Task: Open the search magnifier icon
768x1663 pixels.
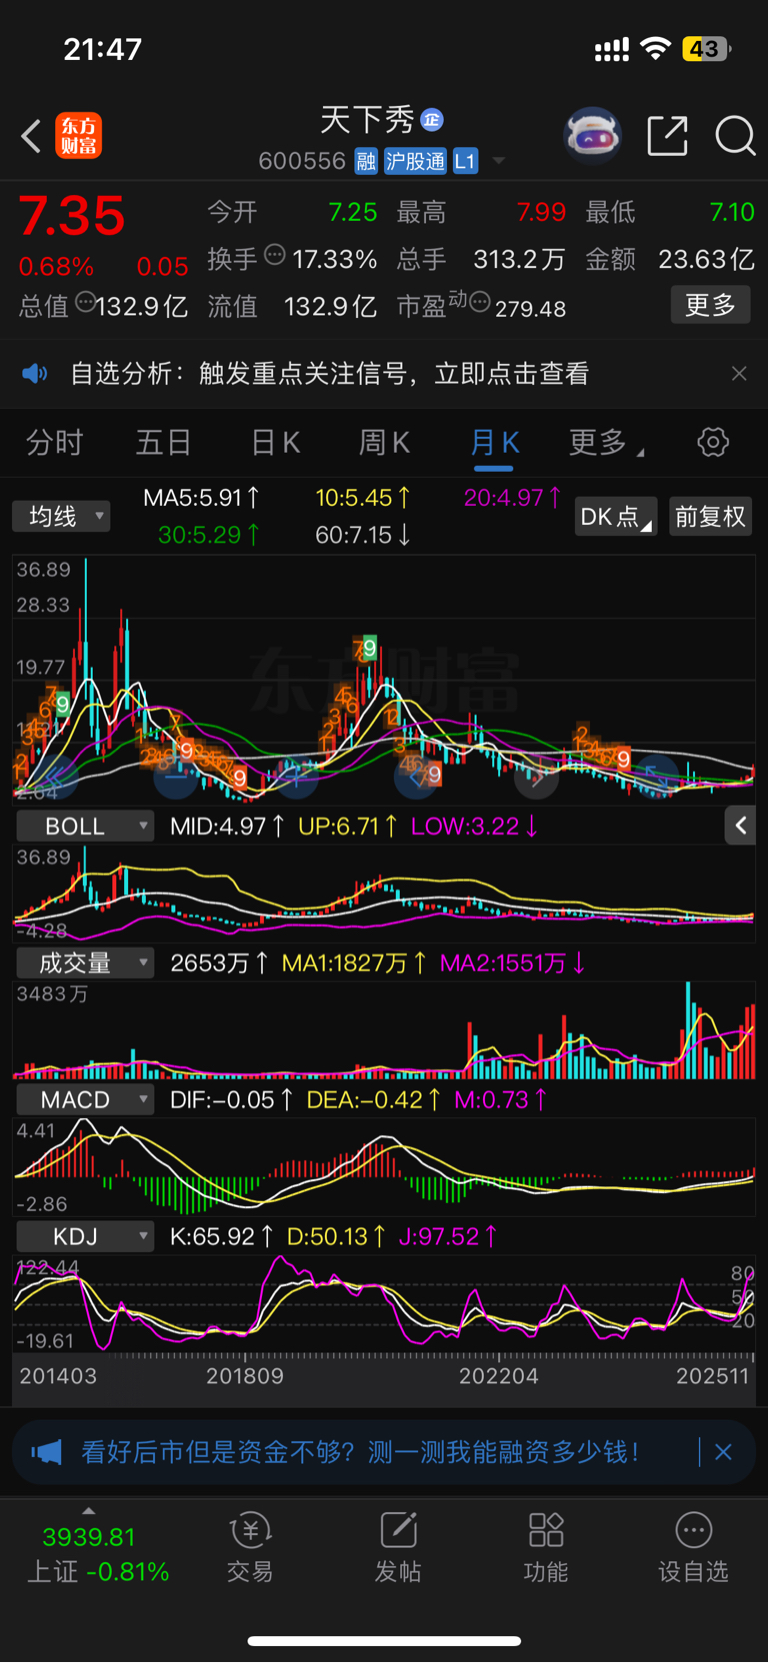Action: 735,136
